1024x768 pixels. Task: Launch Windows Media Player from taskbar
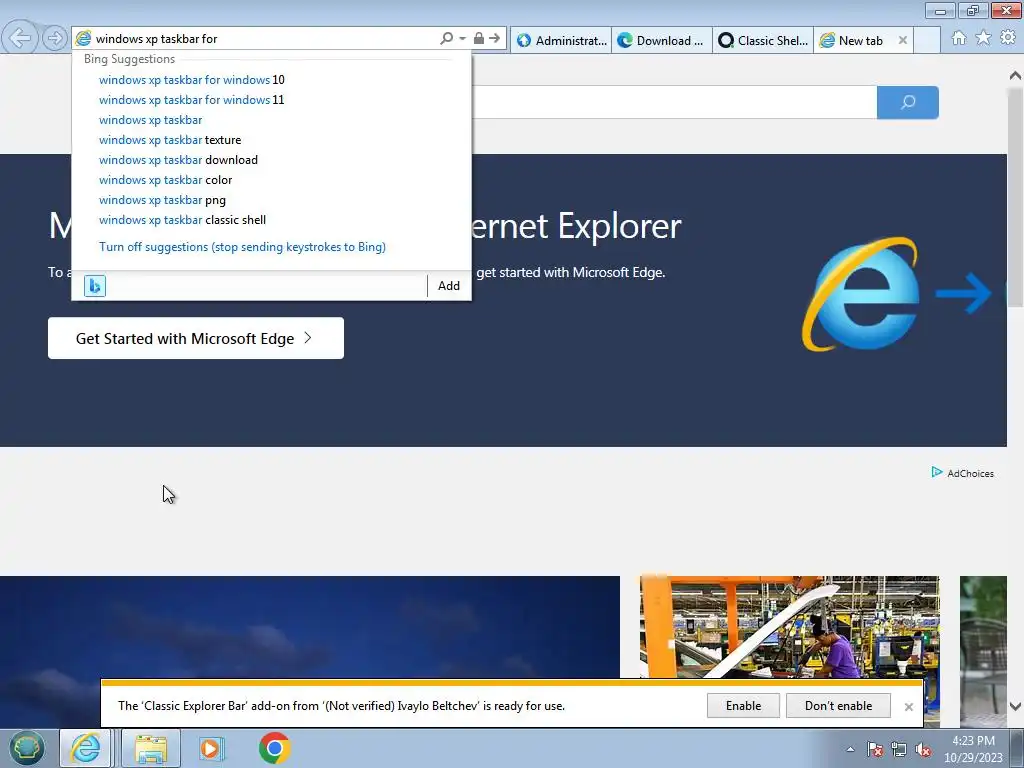pyautogui.click(x=210, y=748)
